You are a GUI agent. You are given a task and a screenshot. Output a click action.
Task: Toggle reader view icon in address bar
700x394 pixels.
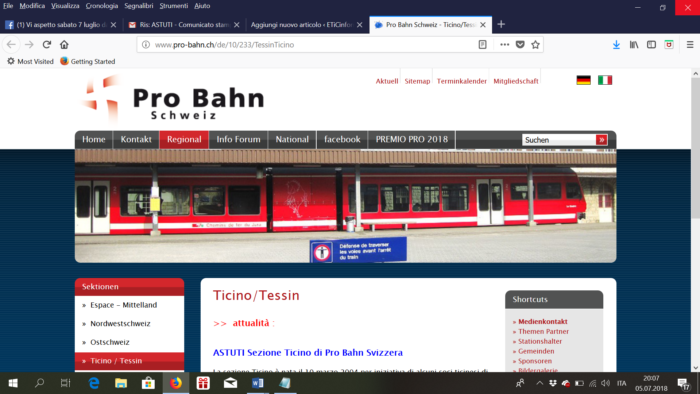click(x=483, y=45)
